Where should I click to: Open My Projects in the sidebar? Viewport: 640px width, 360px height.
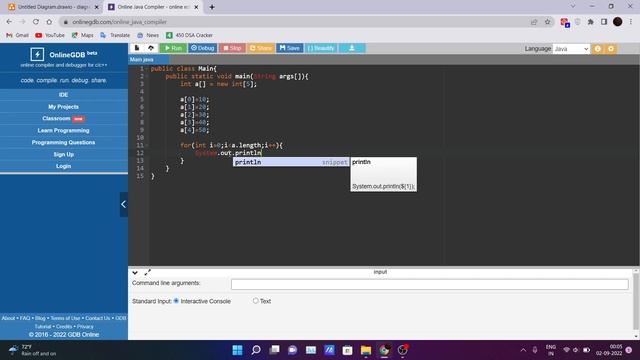(63, 107)
